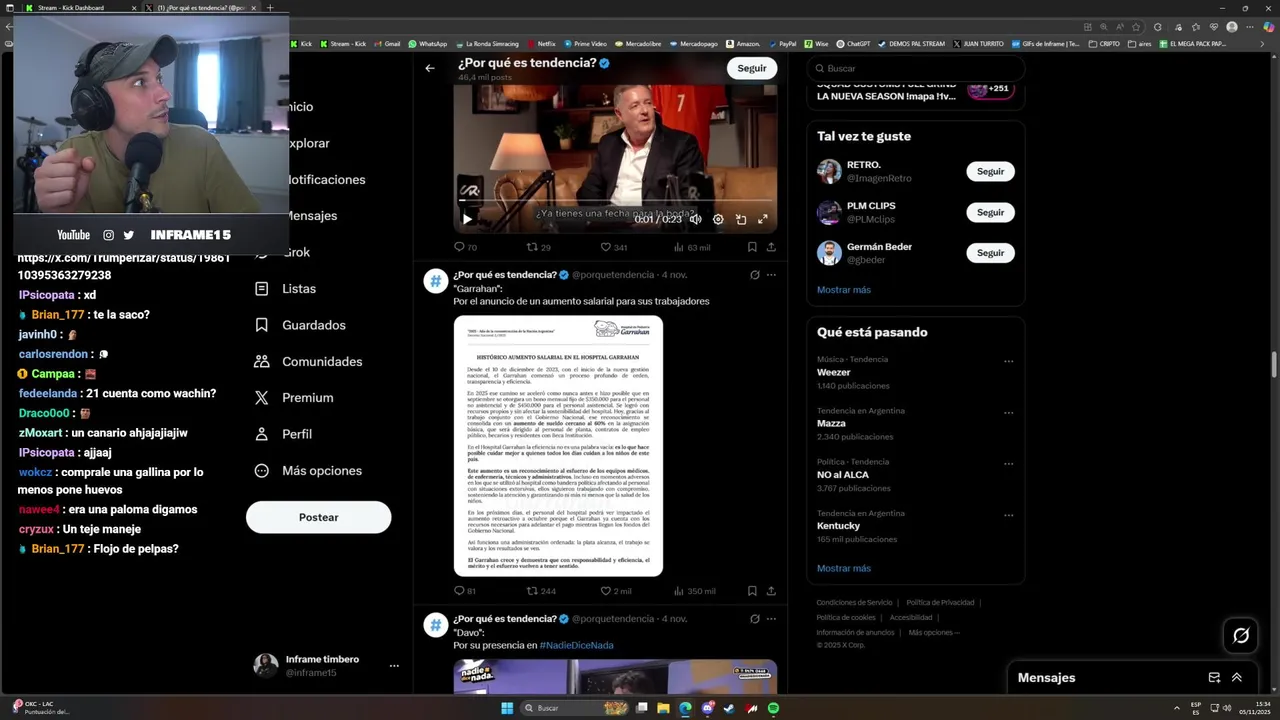Screen dimensions: 1280x720
Task: Follow Germán Beder account
Action: (x=990, y=253)
